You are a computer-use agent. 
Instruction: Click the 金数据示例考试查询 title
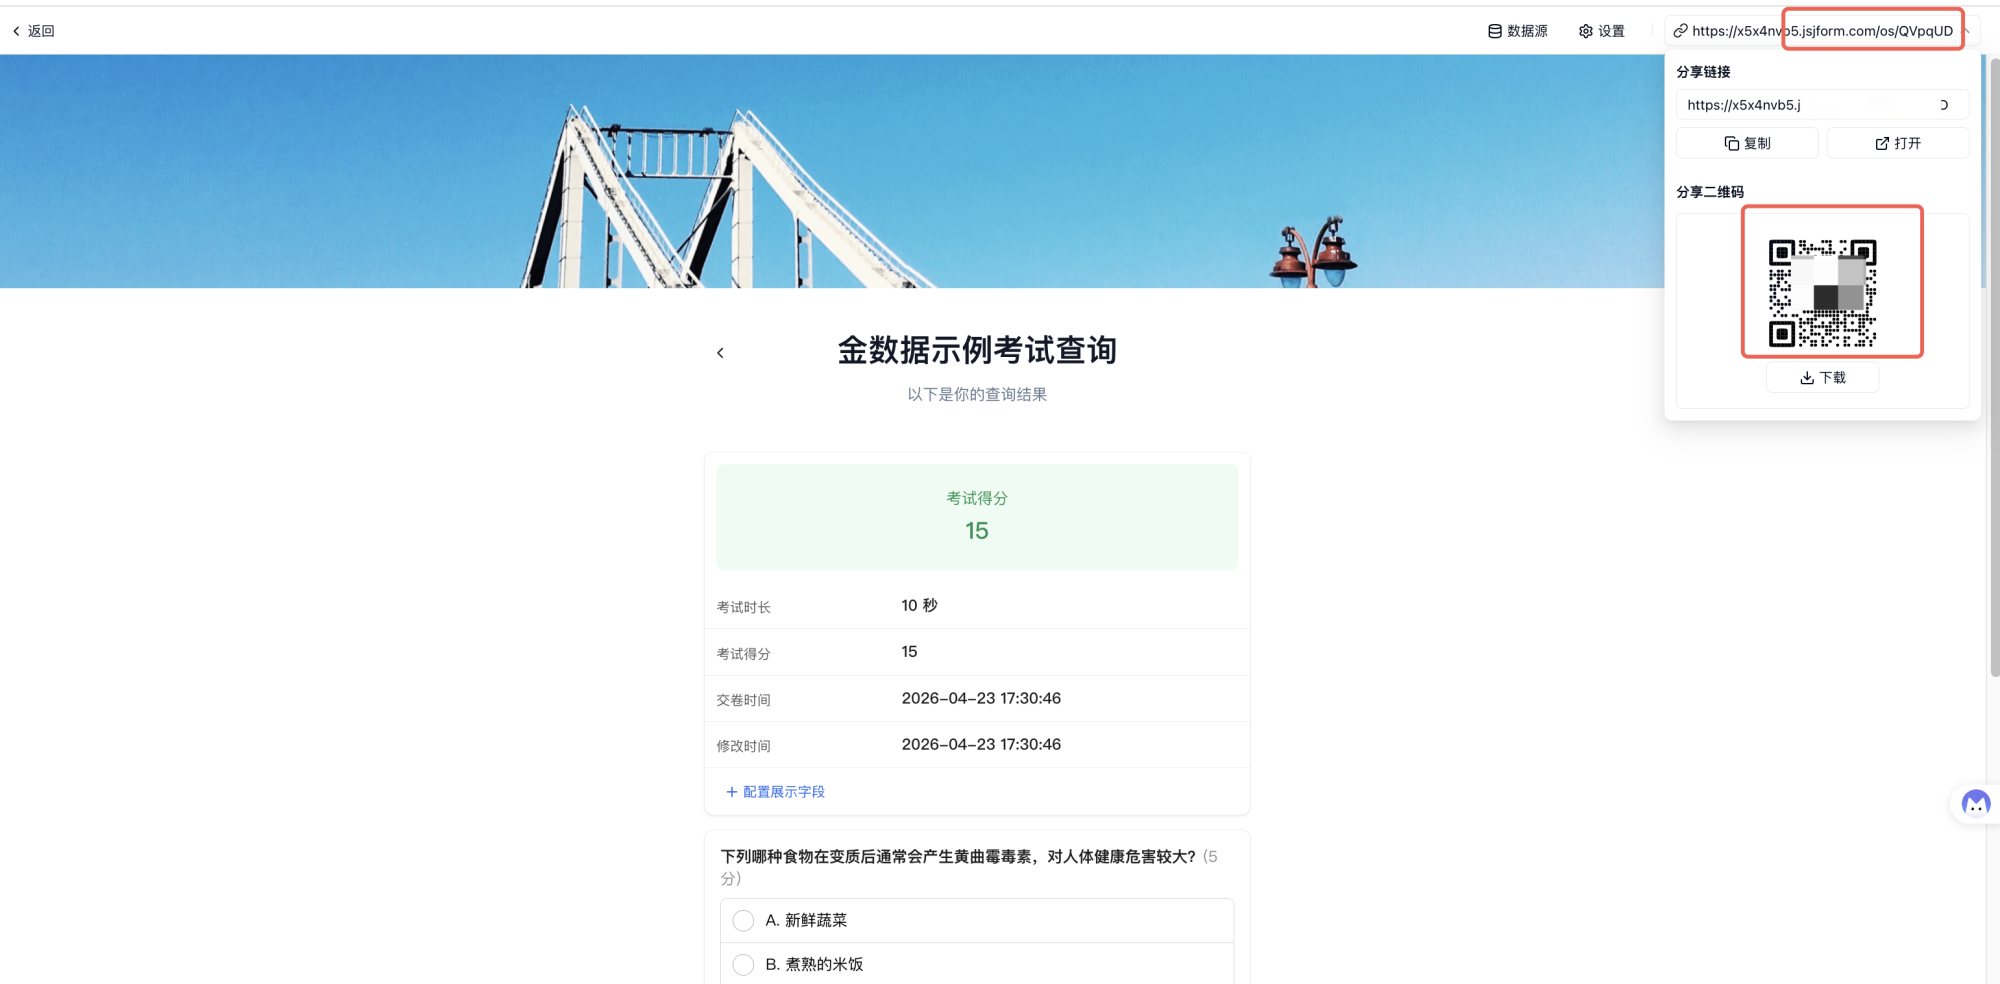(x=977, y=350)
